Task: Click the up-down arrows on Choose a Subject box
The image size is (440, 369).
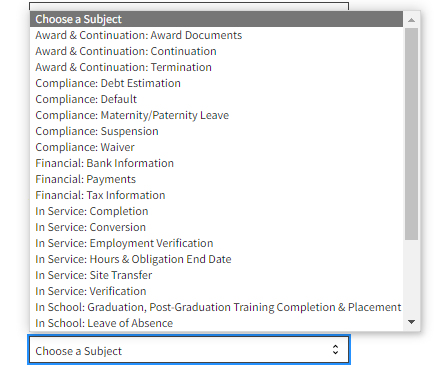Action: point(335,349)
